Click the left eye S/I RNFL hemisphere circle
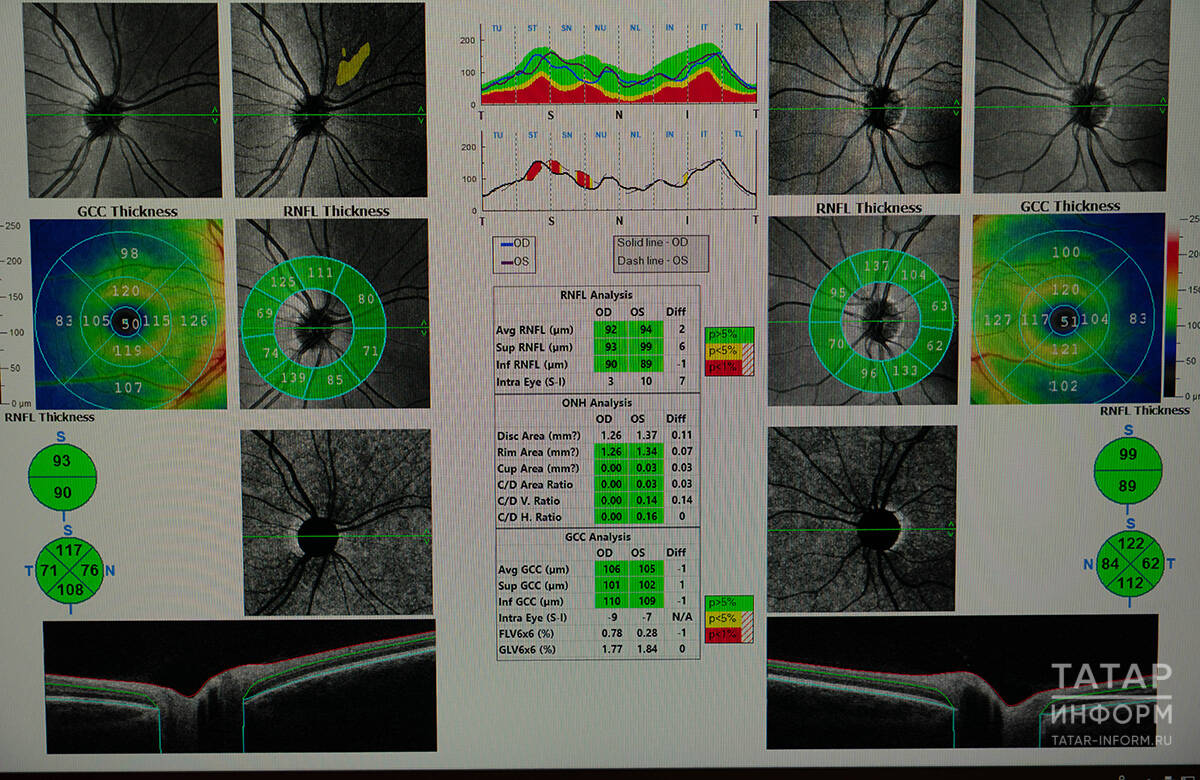This screenshot has height=780, width=1200. point(64,478)
